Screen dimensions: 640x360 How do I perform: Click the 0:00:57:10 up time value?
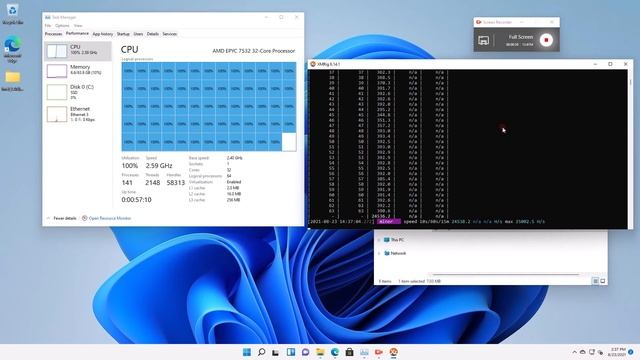pos(136,200)
